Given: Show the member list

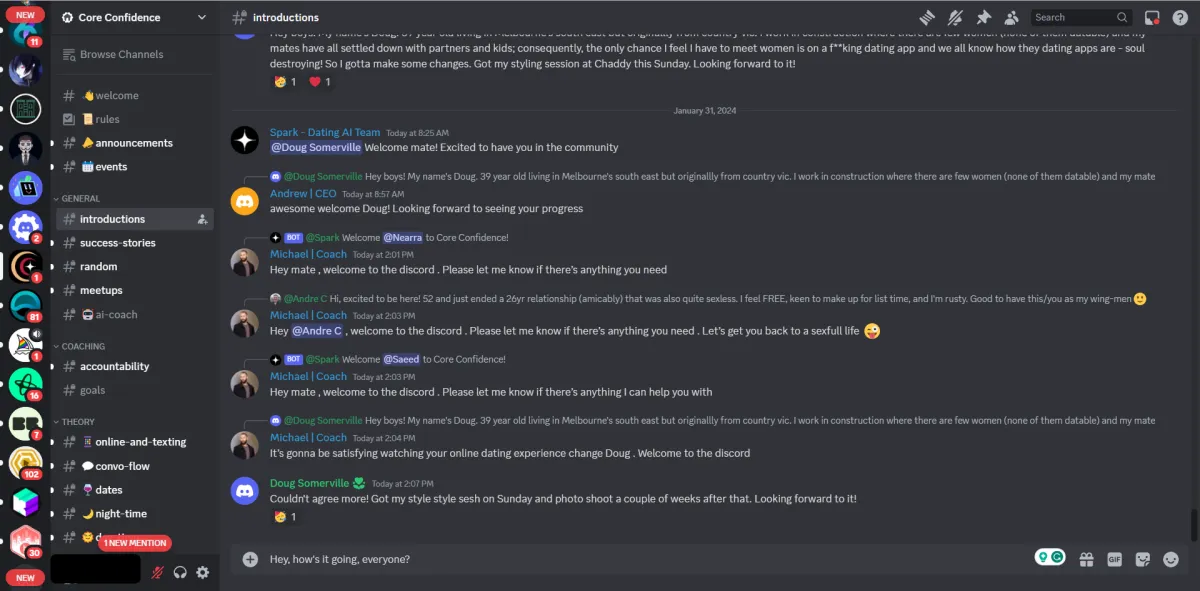Looking at the screenshot, I should [1011, 17].
